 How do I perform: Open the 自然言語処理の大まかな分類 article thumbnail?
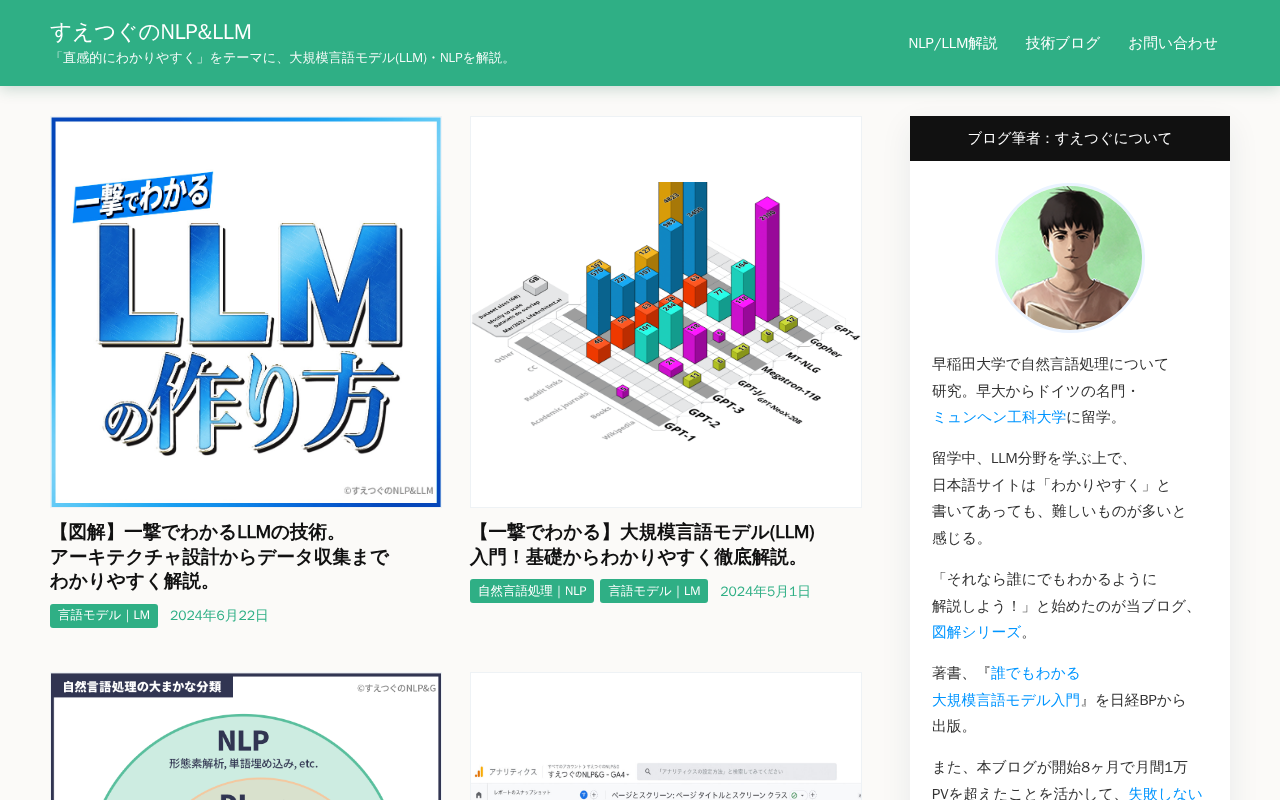coord(246,736)
